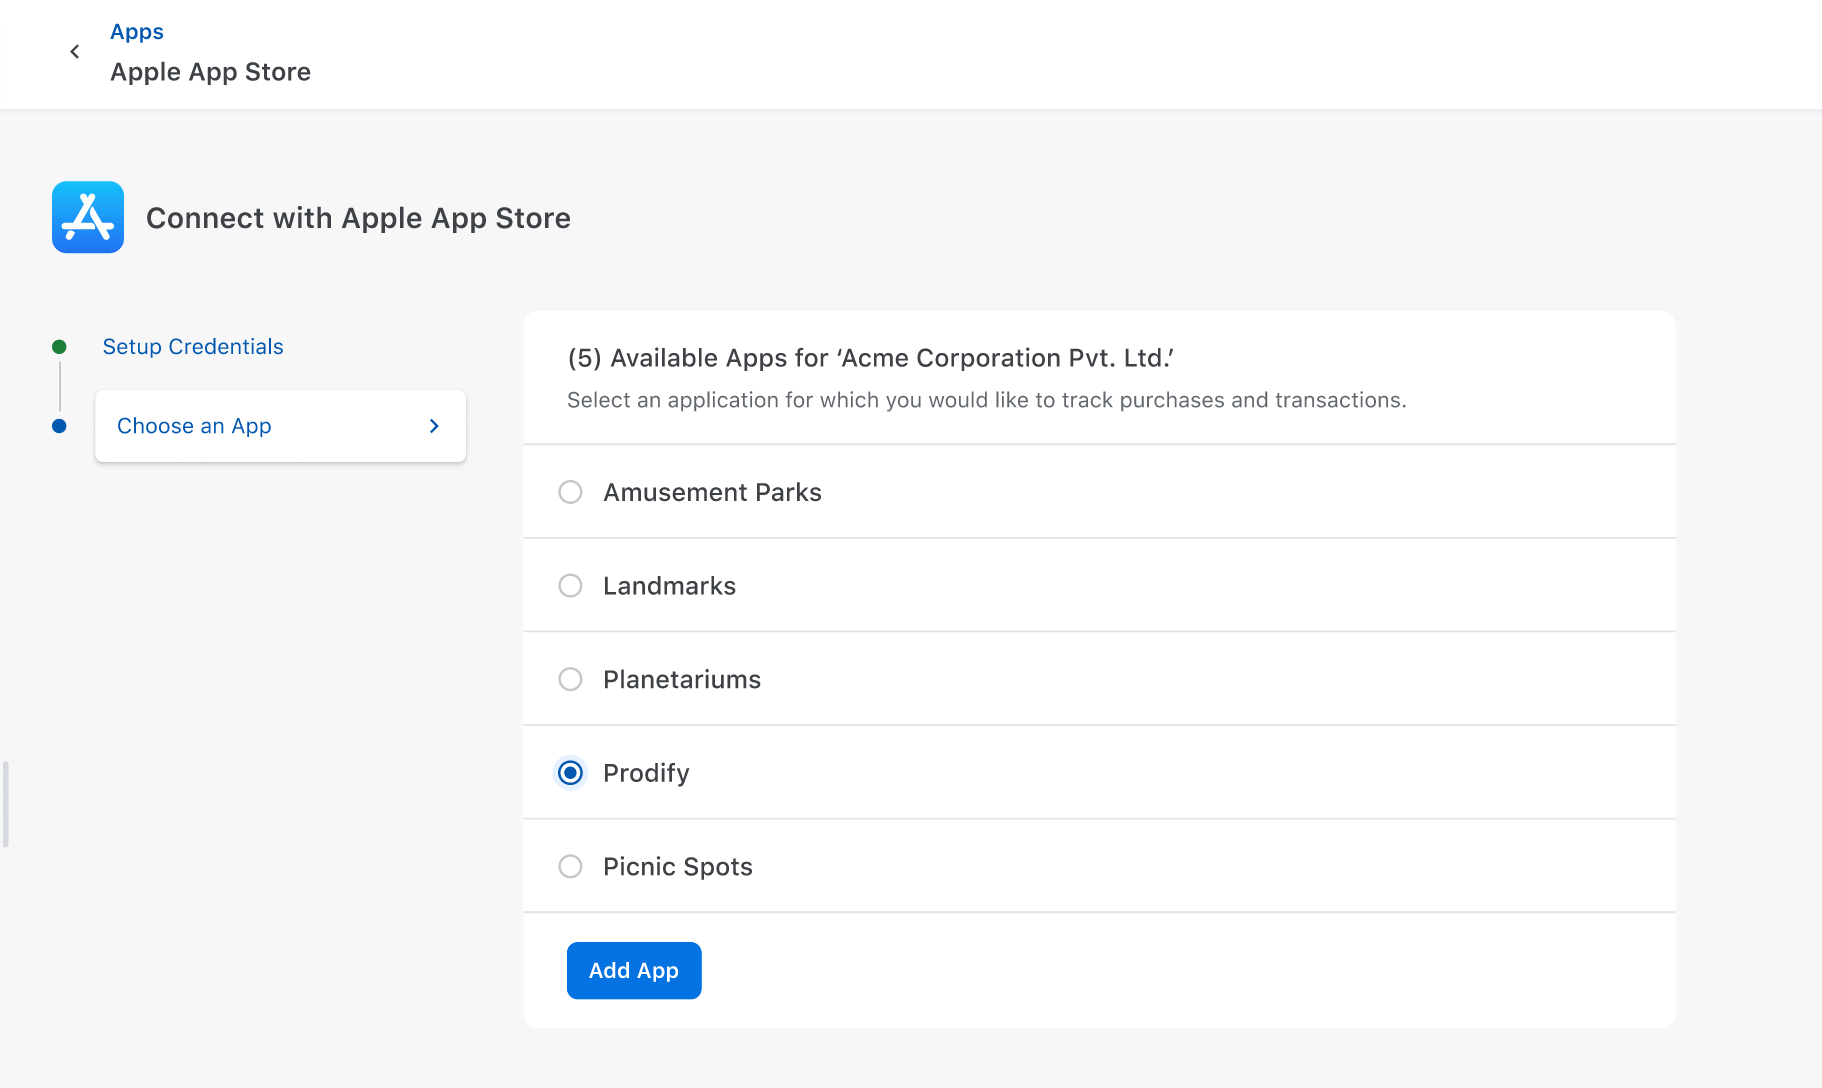Click the Picnic Spots app label
Image resolution: width=1822 pixels, height=1088 pixels.
678,866
